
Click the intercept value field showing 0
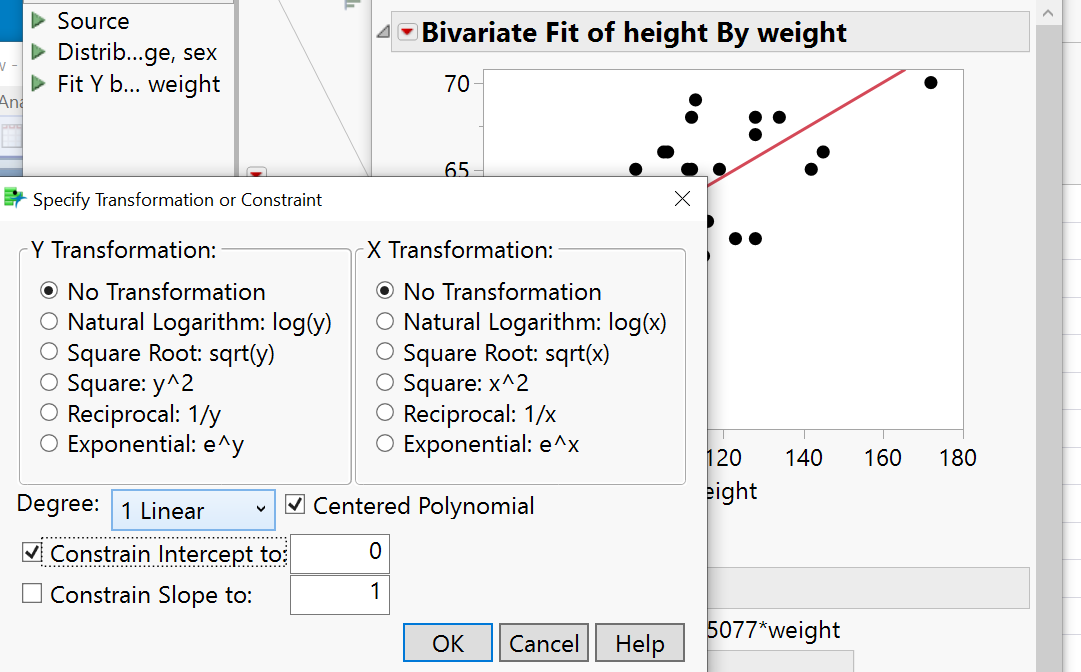tap(340, 553)
